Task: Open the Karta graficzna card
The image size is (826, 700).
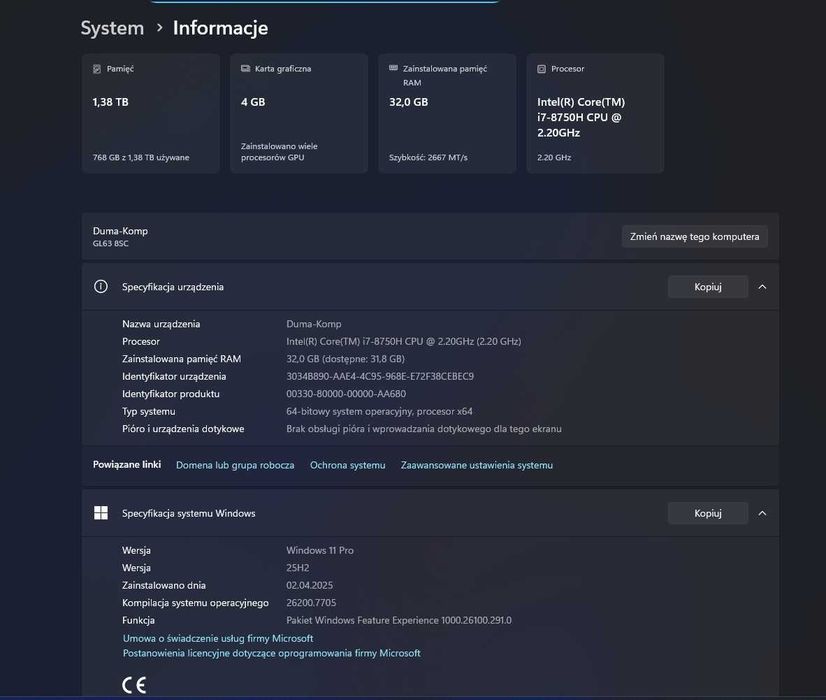Action: coord(299,113)
